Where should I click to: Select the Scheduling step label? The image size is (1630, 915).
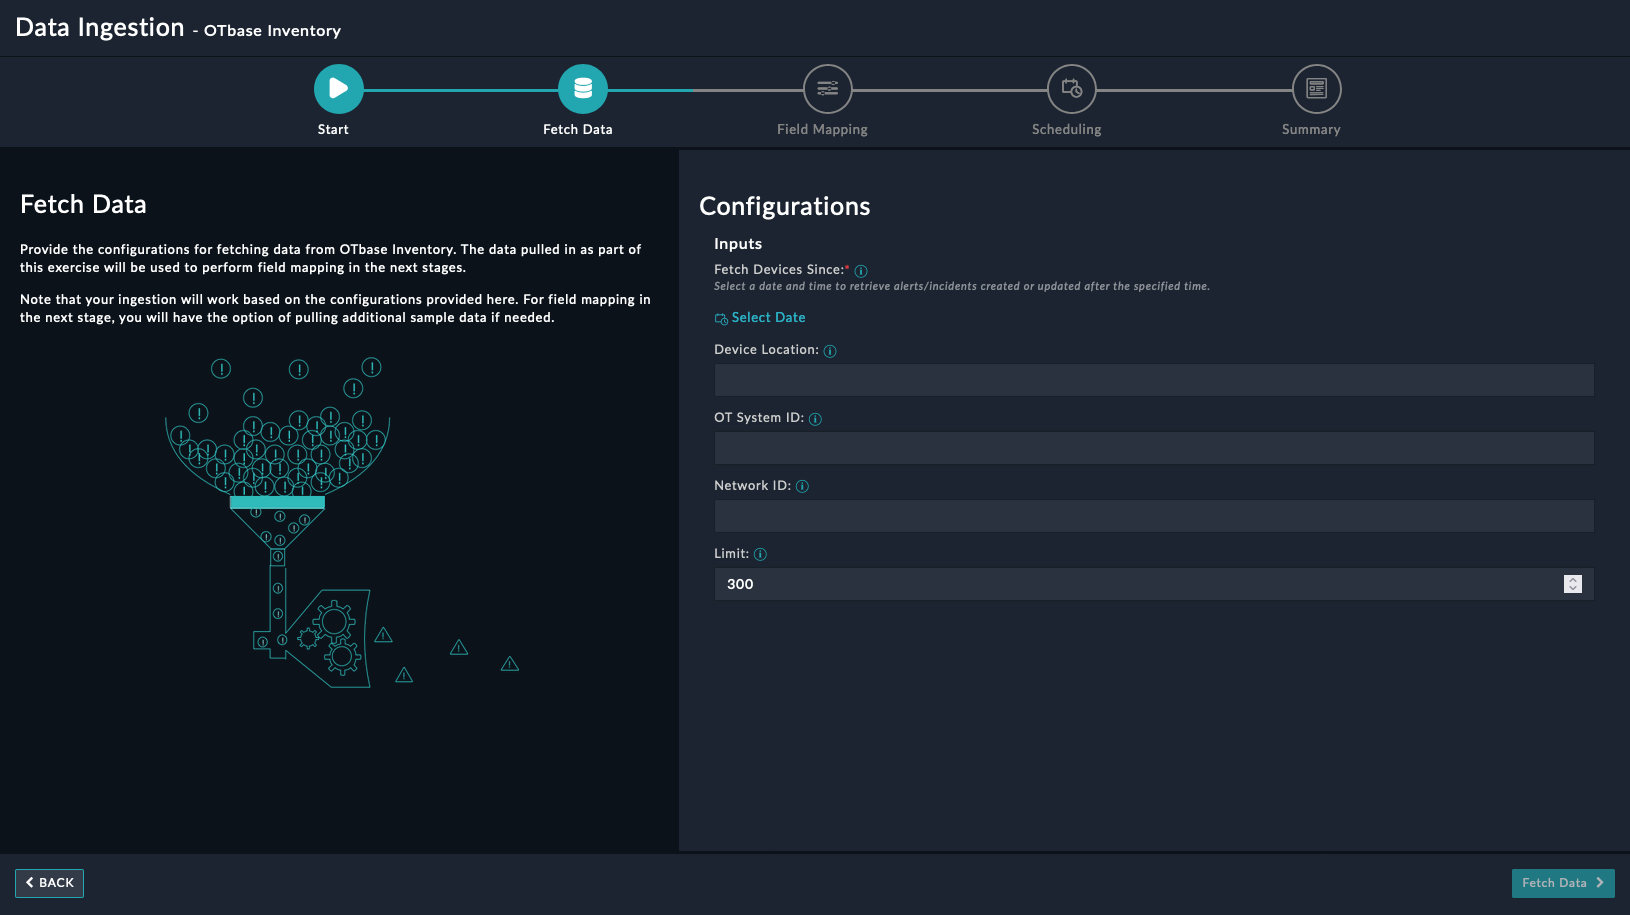(x=1066, y=130)
